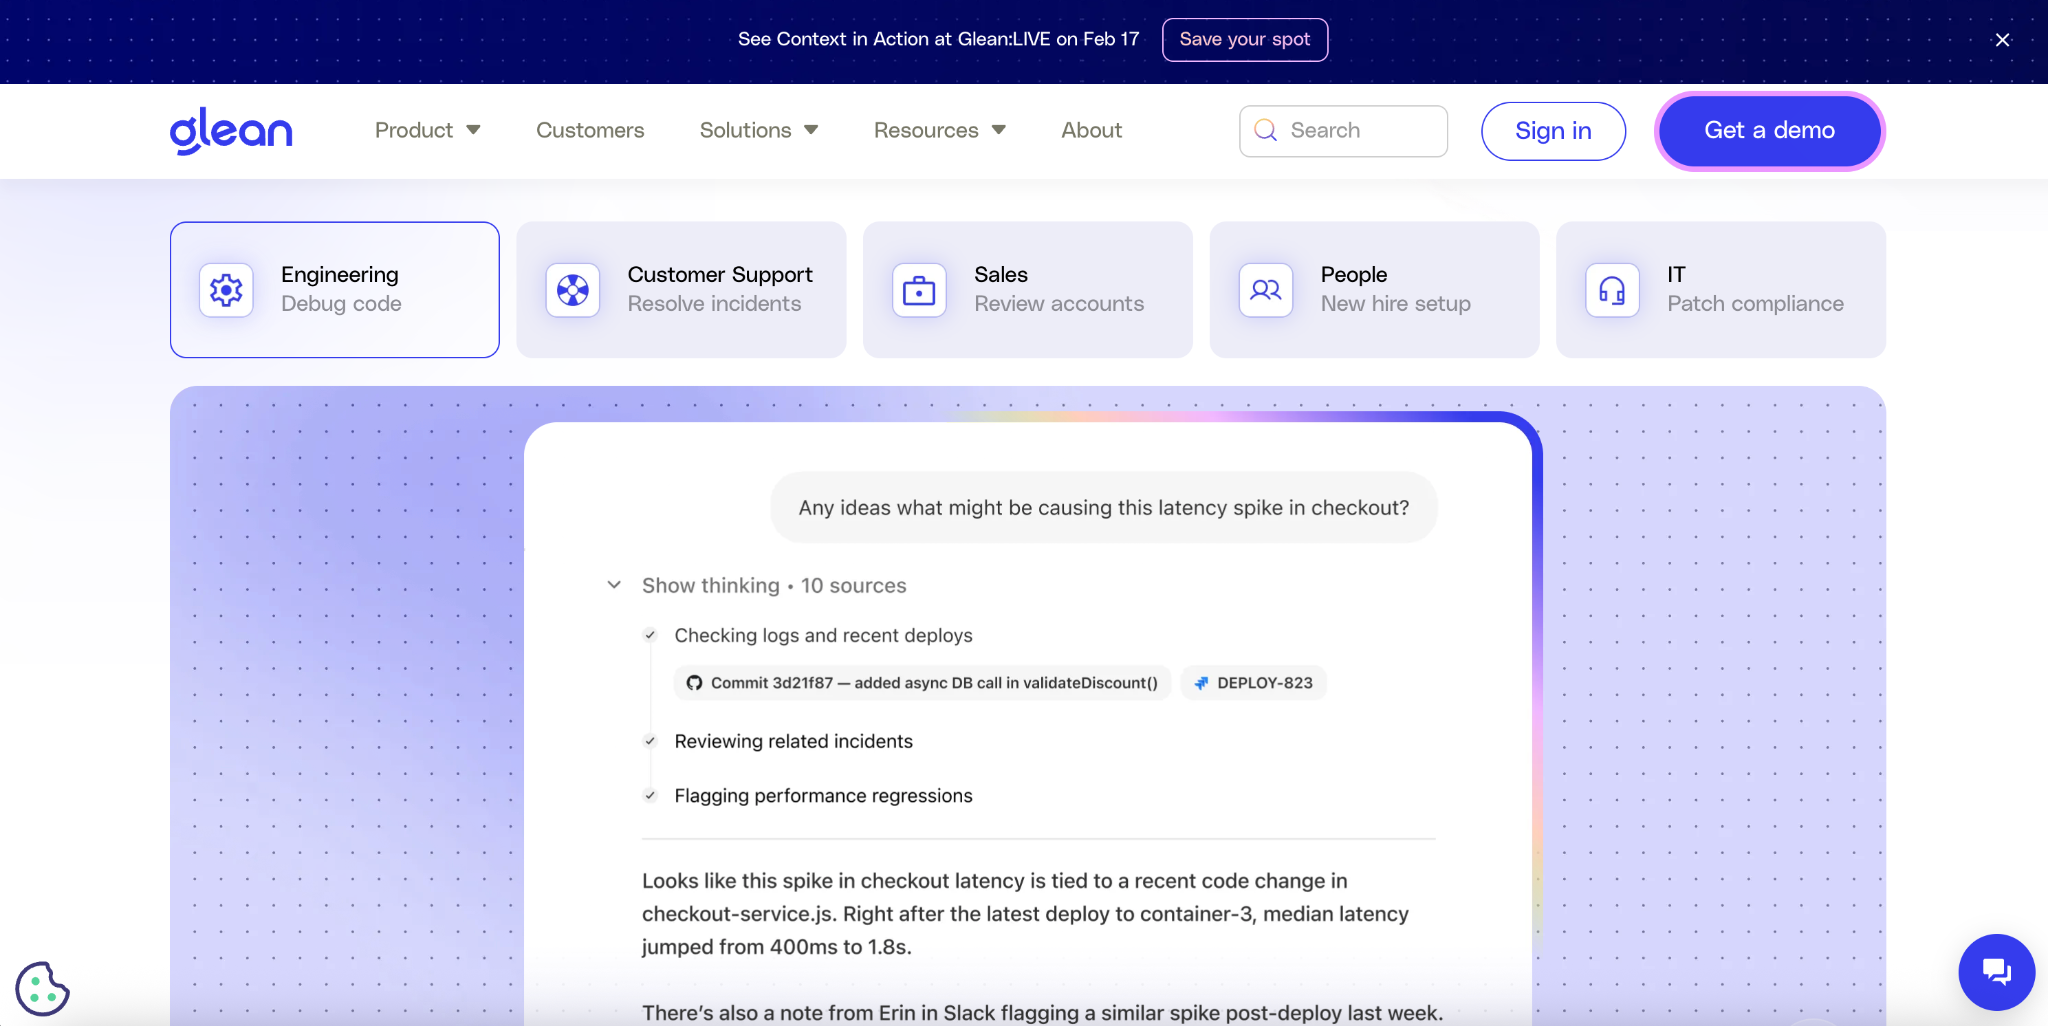Click banner text about Glean:LIVE

point(938,39)
